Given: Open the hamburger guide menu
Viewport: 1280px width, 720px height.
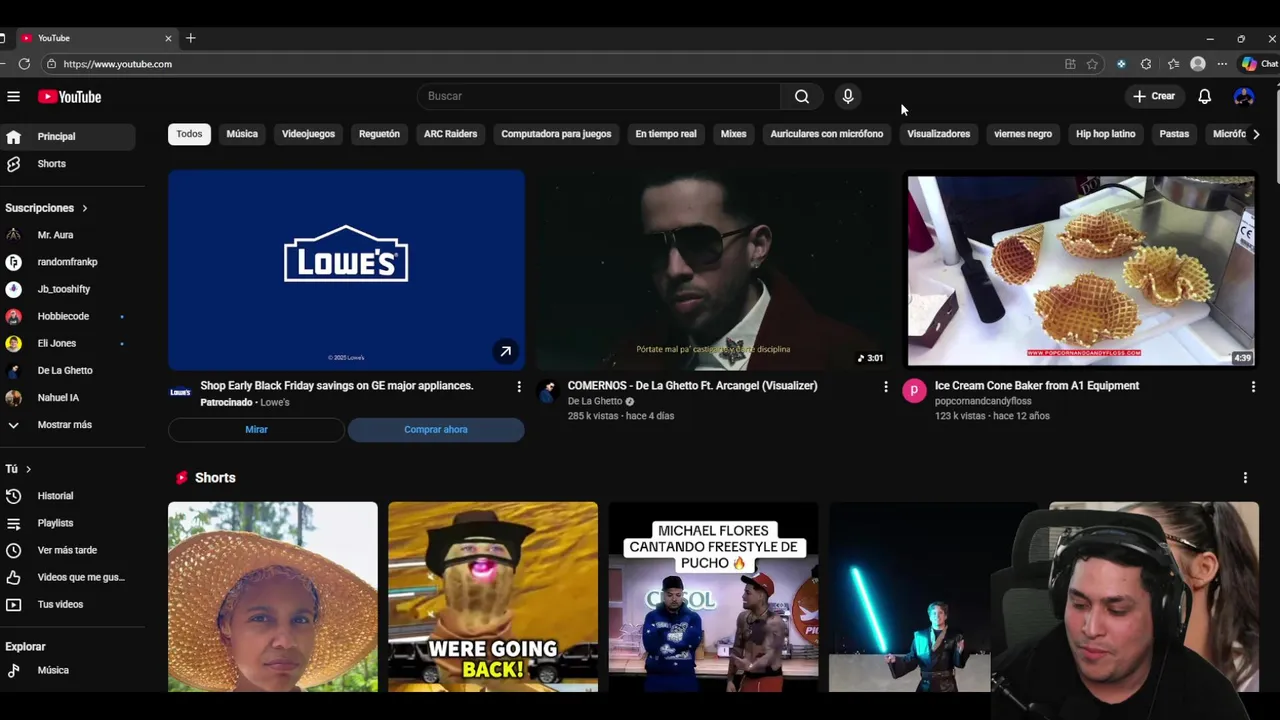Looking at the screenshot, I should tap(13, 96).
